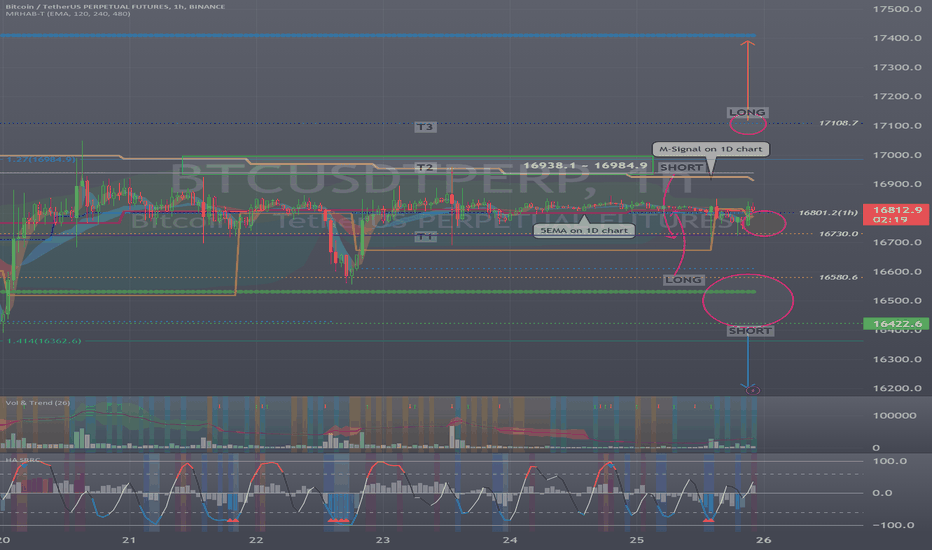The height and width of the screenshot is (550, 932).
Task: Click date 26 on the time axis
Action: tap(763, 540)
